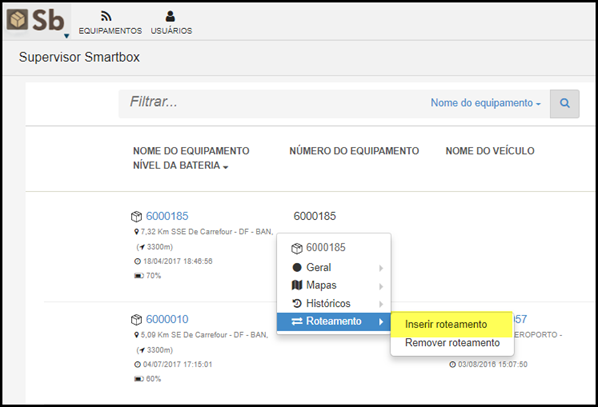This screenshot has height=407, width=598.
Task: Click the Geral circle icon in menu
Action: (x=297, y=267)
